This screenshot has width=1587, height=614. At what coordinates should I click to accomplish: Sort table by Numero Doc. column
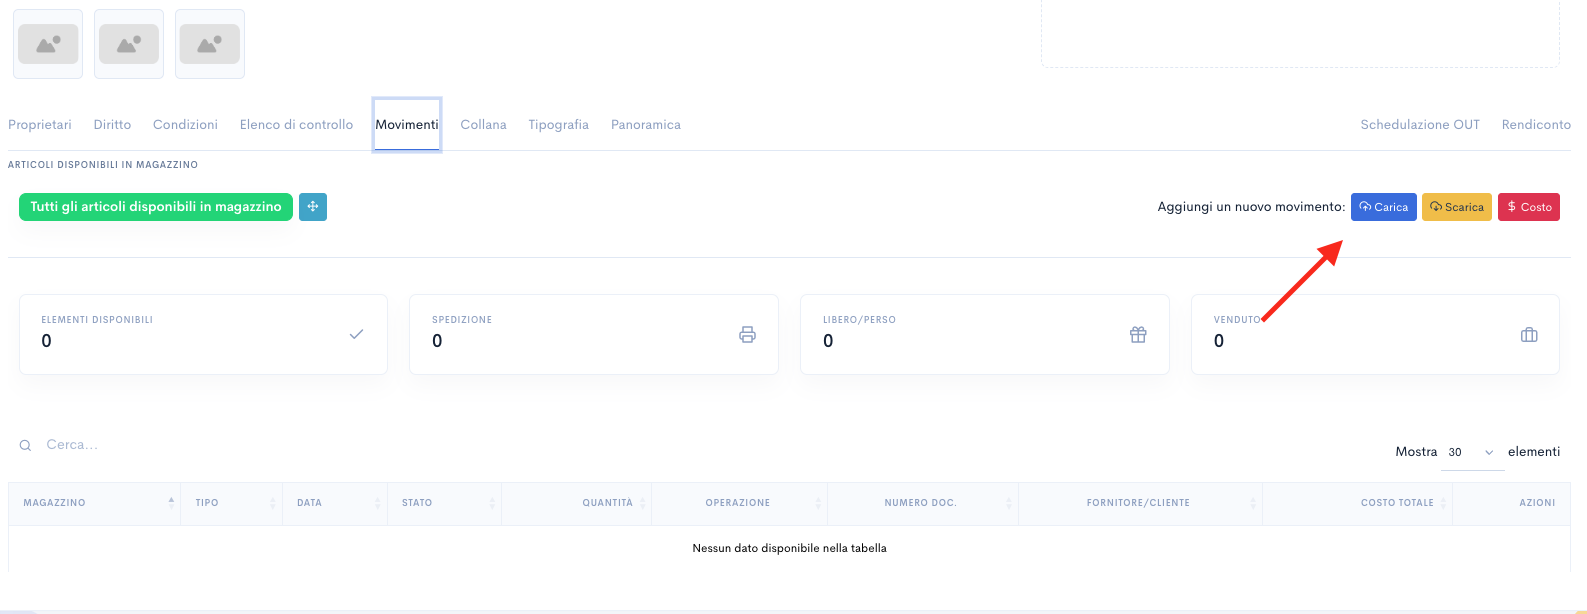click(922, 503)
